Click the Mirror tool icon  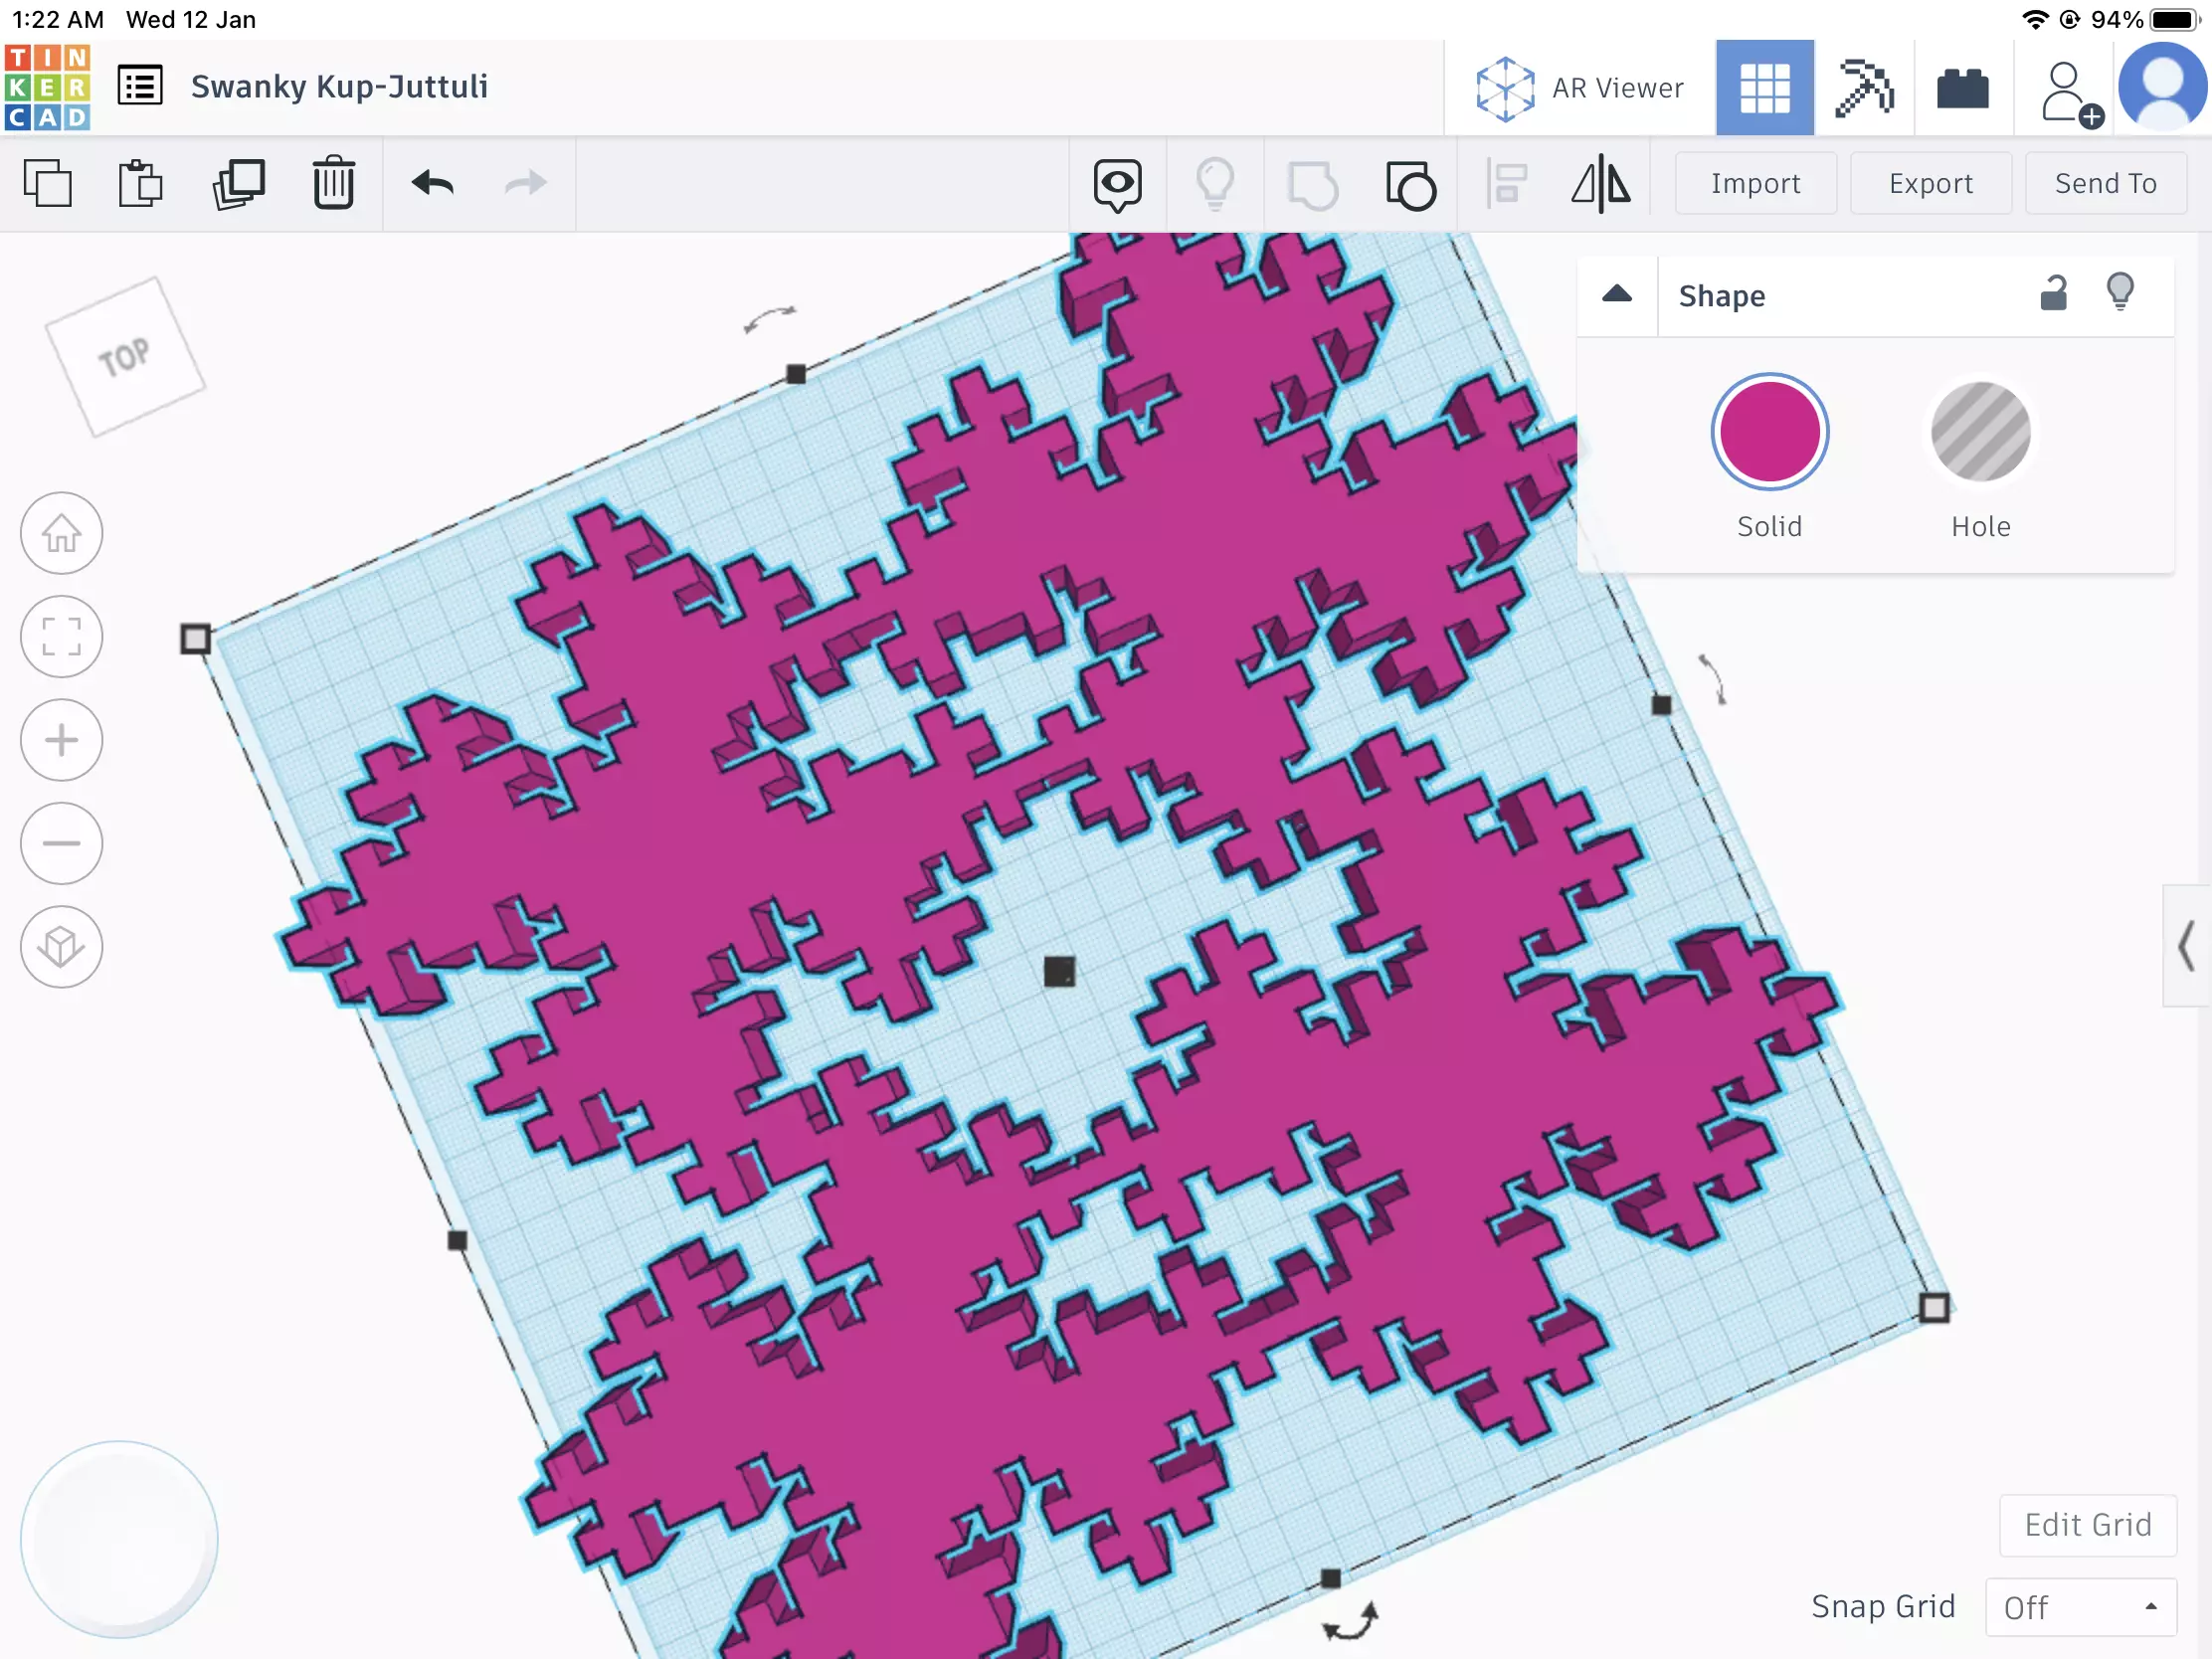click(1600, 184)
